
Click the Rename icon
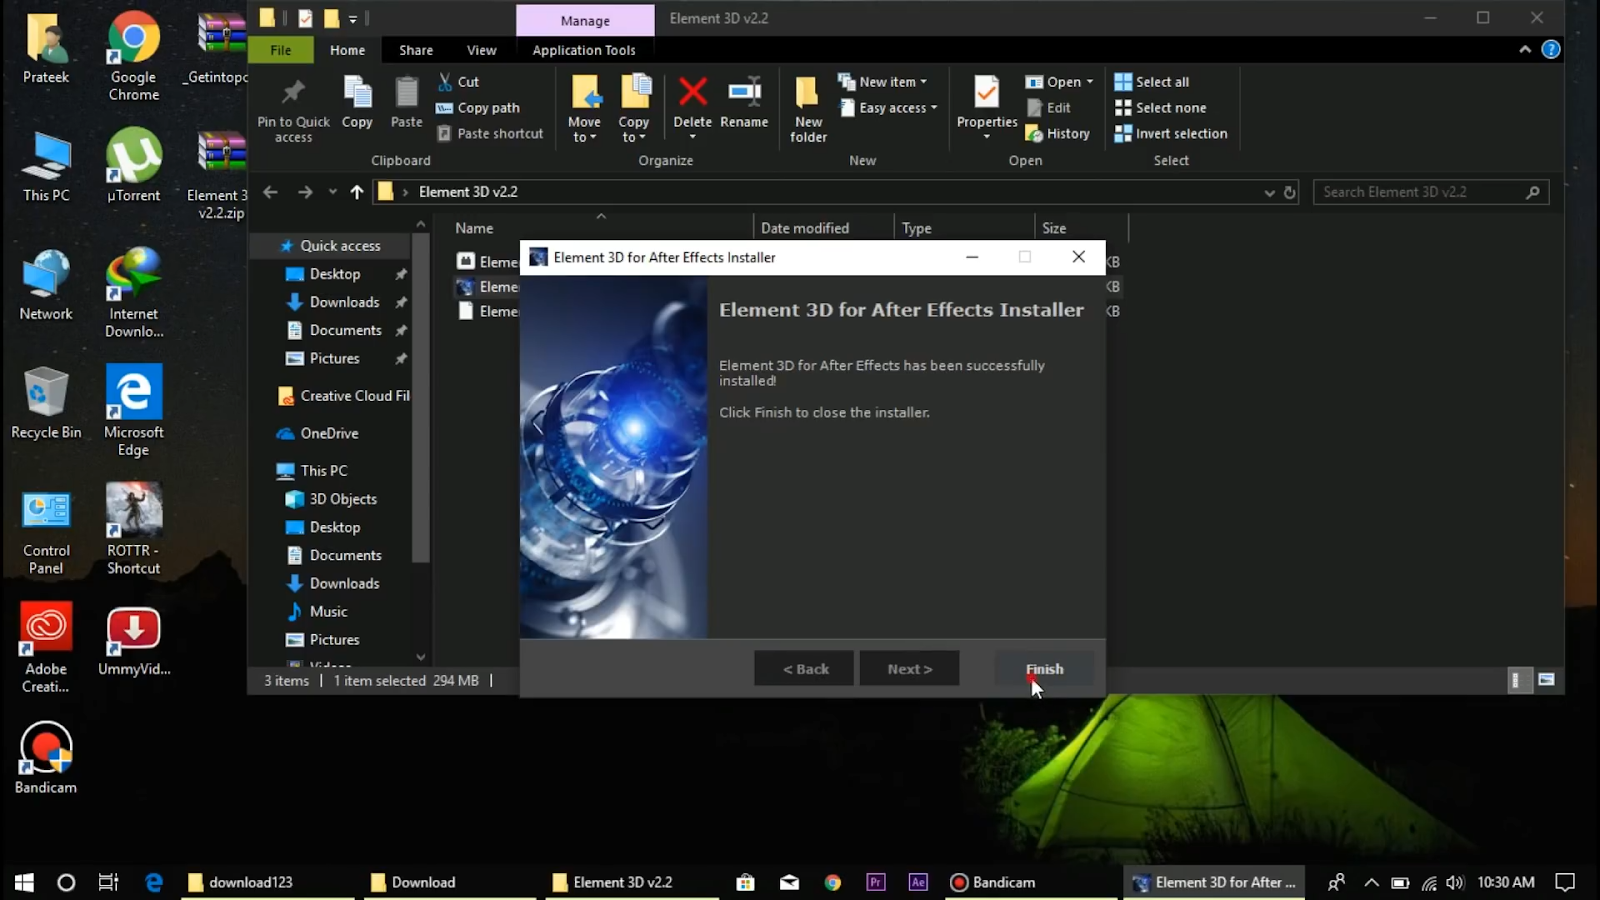click(x=744, y=100)
